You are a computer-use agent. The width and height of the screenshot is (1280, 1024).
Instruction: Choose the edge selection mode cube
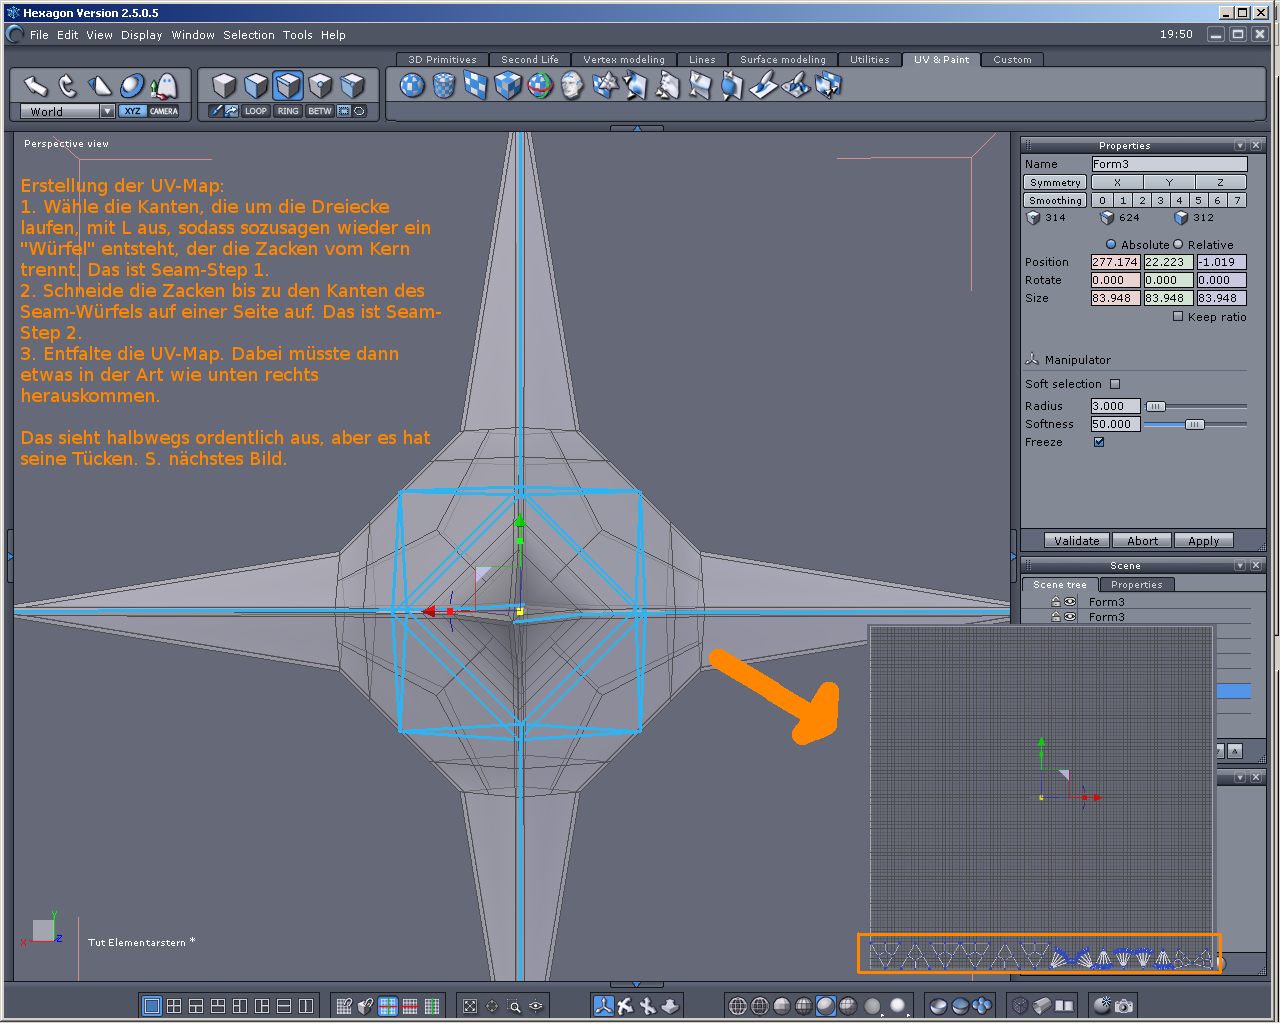tap(288, 86)
